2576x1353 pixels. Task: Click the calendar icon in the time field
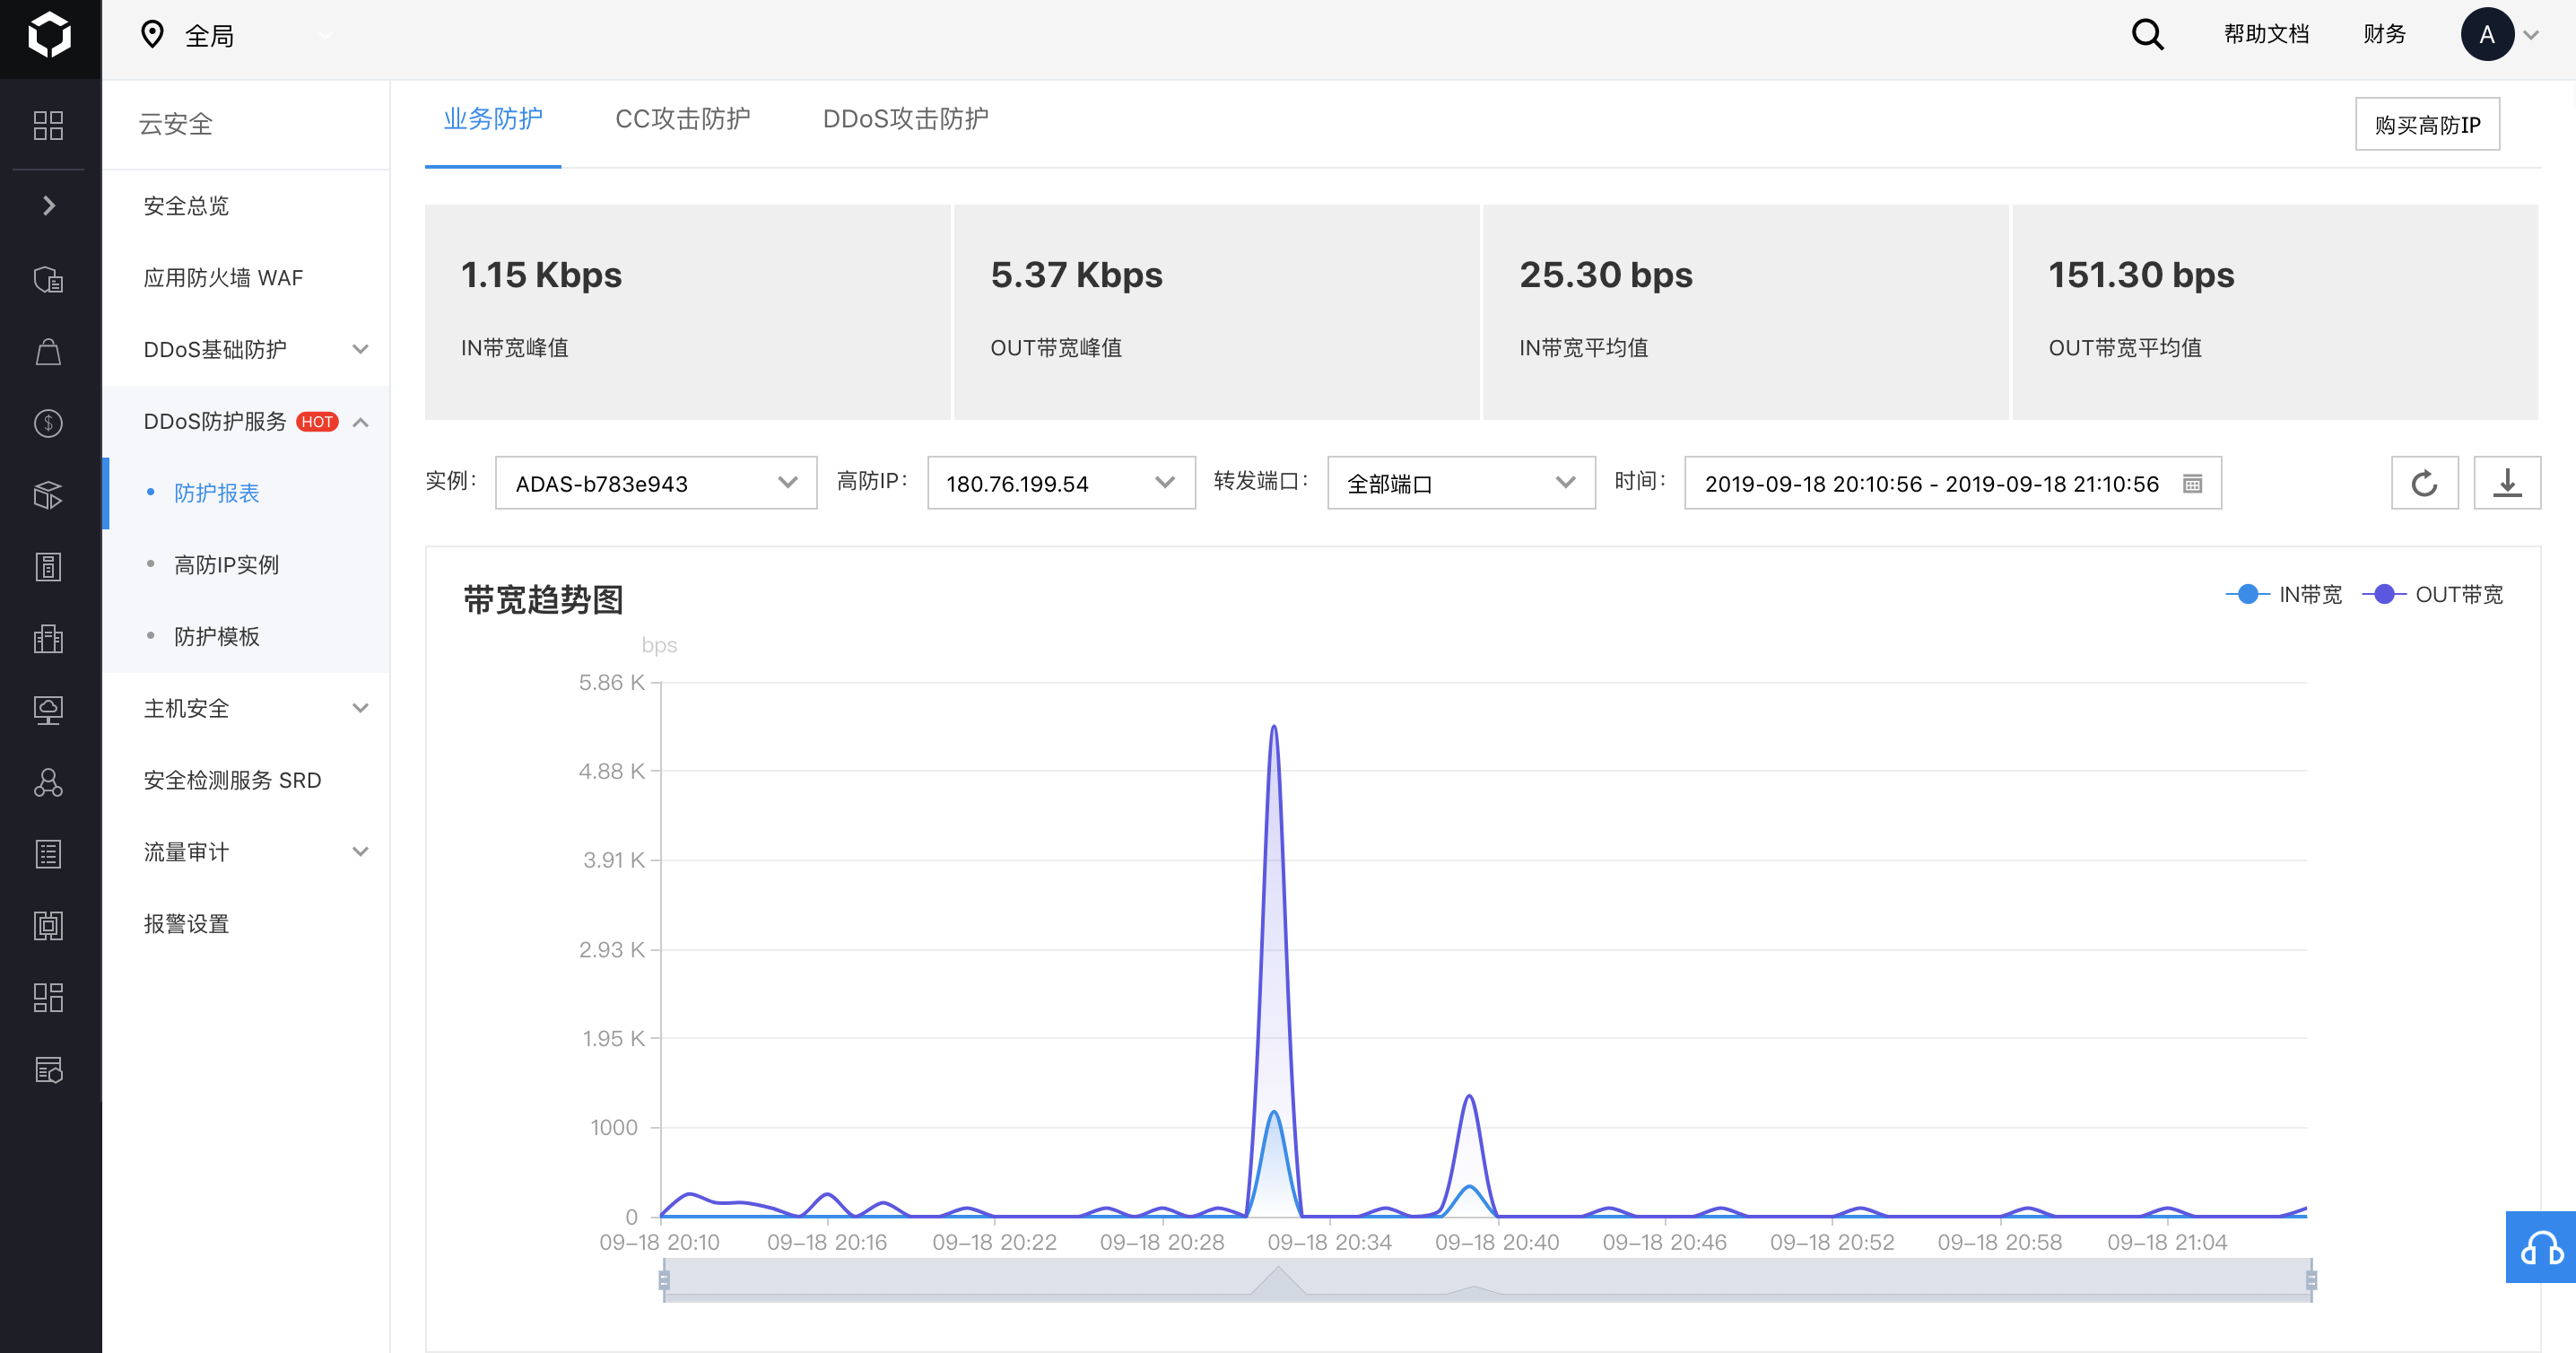click(2193, 484)
